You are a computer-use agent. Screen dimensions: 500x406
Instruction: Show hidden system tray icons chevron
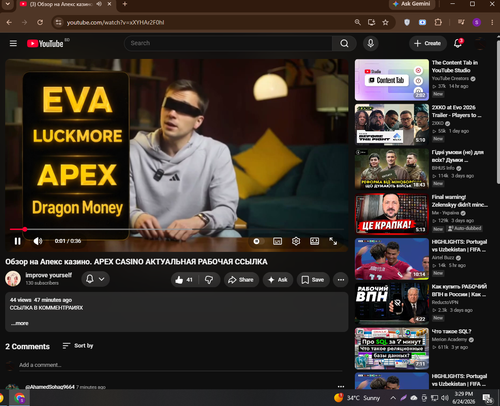(x=393, y=398)
